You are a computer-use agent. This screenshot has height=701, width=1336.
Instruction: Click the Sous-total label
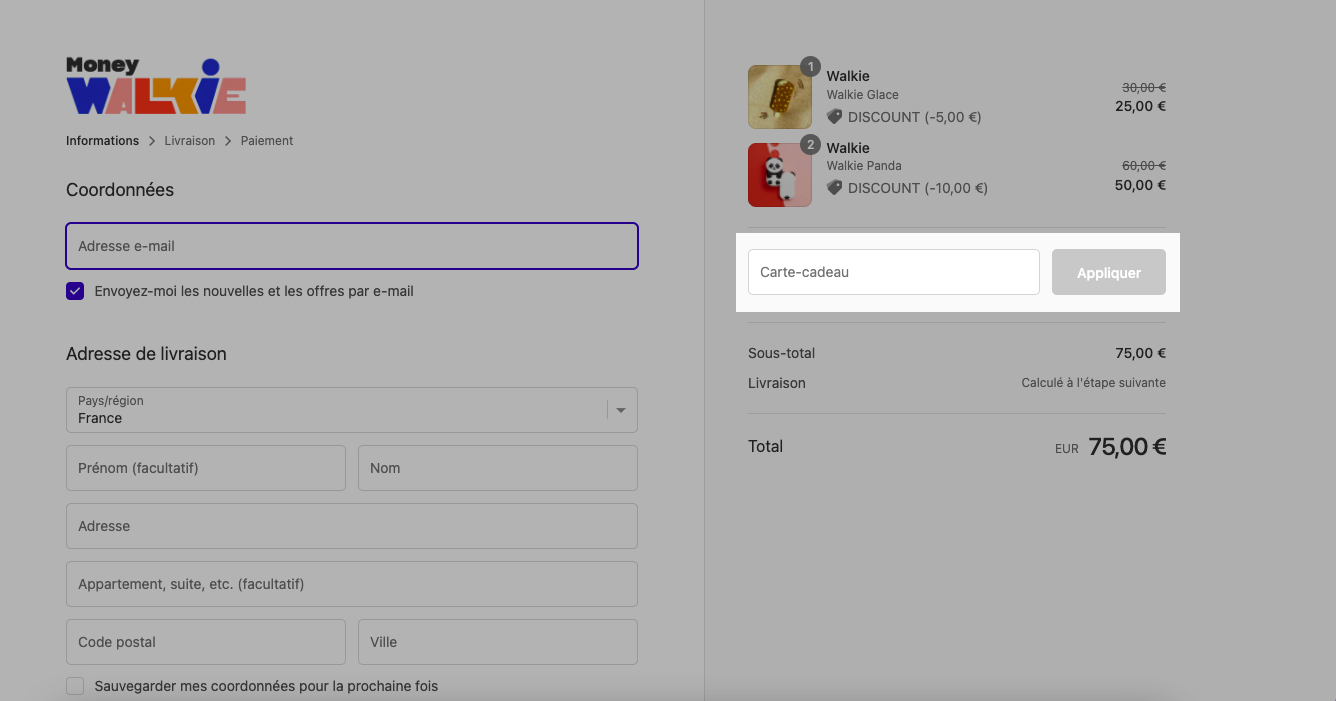[x=781, y=353]
